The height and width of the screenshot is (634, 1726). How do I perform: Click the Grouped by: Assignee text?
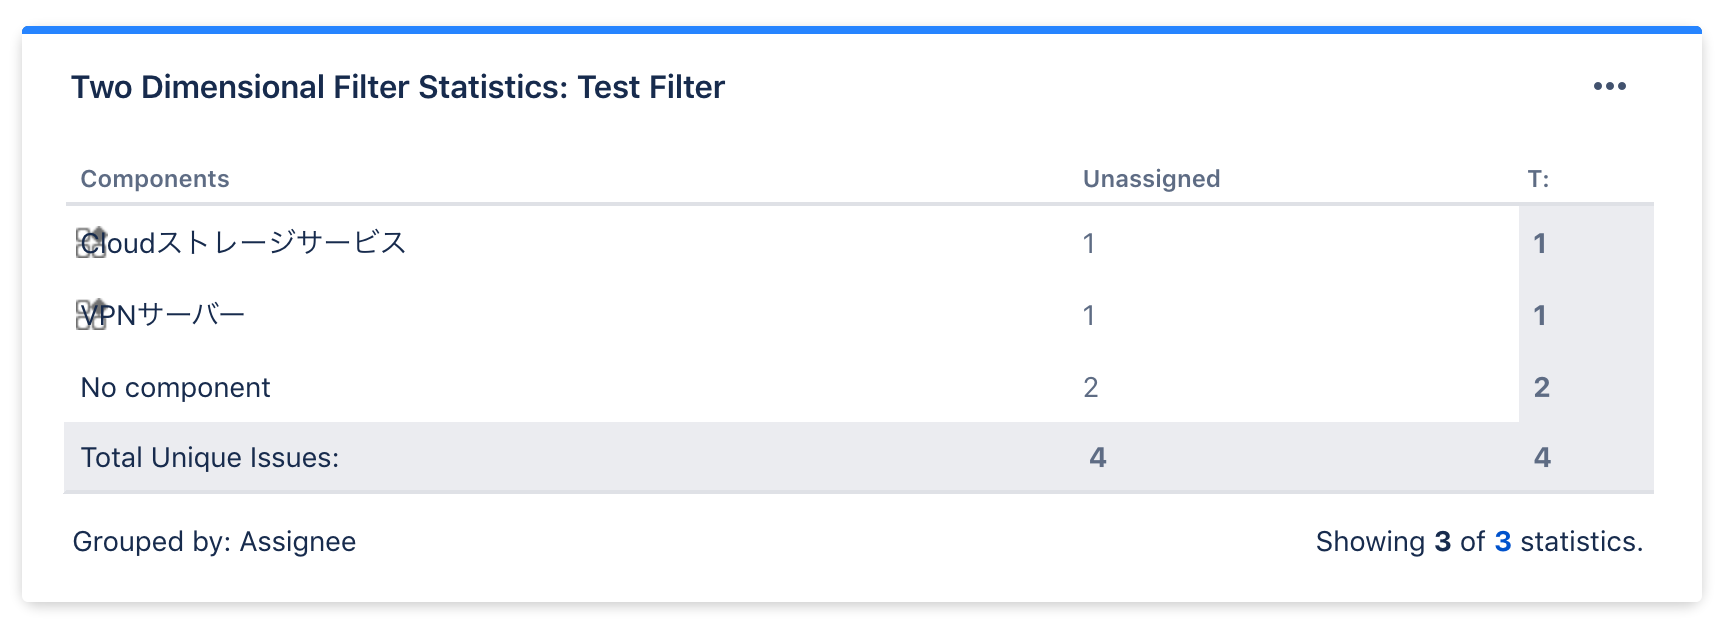pyautogui.click(x=214, y=541)
